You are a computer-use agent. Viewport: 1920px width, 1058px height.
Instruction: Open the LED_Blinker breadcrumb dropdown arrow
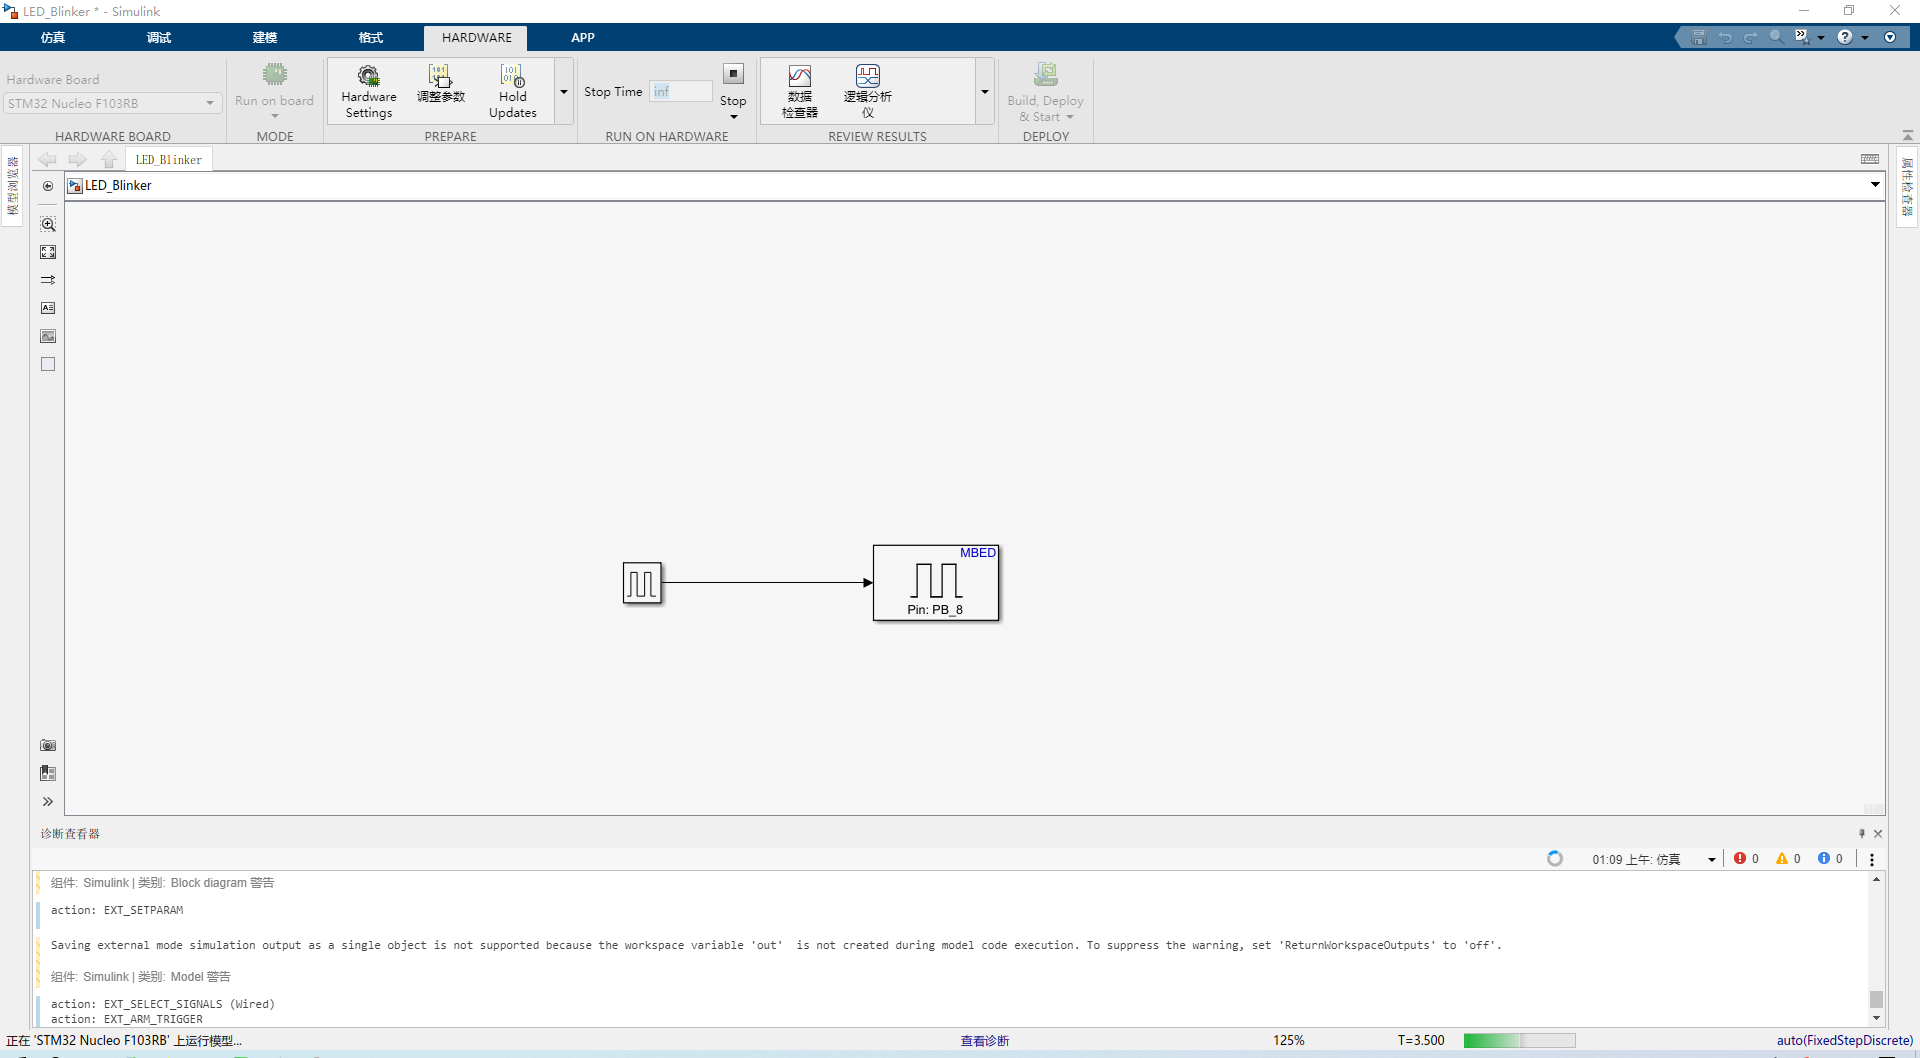pyautogui.click(x=1876, y=185)
